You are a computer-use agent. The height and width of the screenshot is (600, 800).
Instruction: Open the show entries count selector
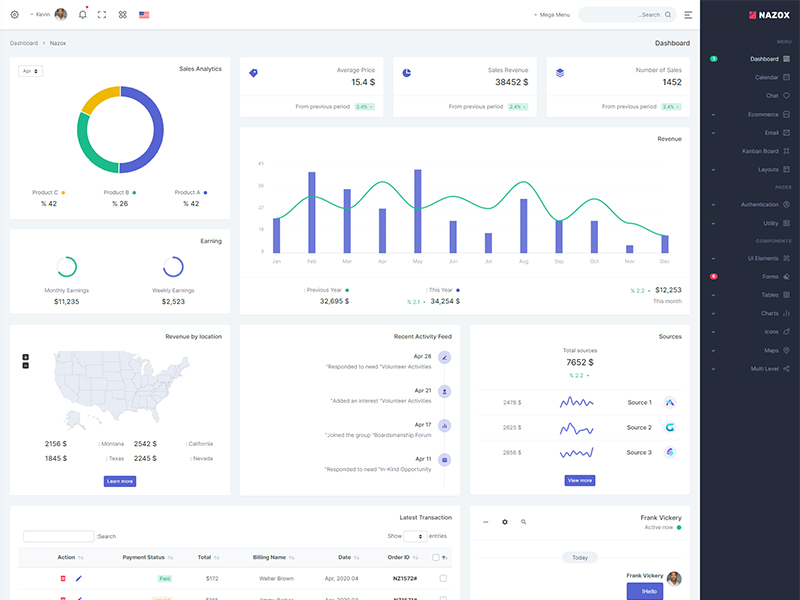[415, 536]
